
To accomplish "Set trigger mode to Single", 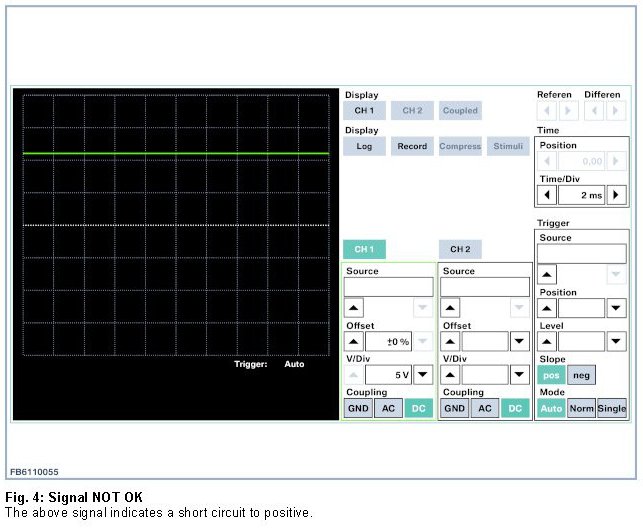I will tap(612, 408).
